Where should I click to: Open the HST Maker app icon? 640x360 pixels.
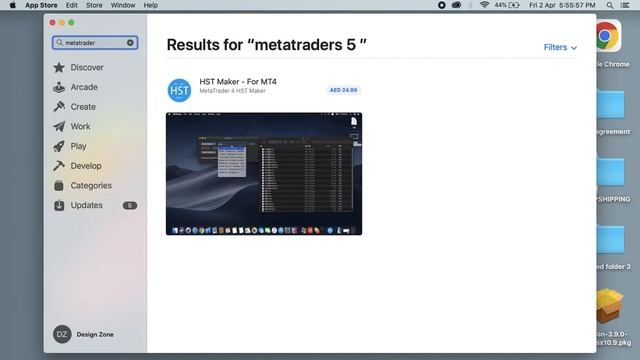(x=179, y=90)
